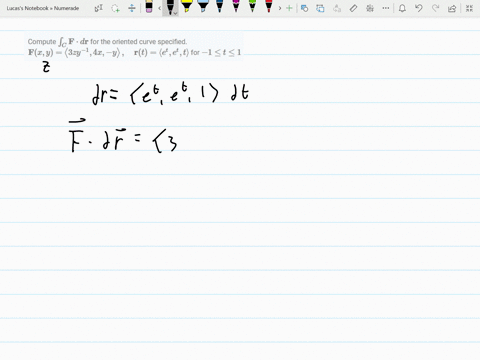
Task: Open the more options ellipsis menu
Action: click(x=386, y=8)
